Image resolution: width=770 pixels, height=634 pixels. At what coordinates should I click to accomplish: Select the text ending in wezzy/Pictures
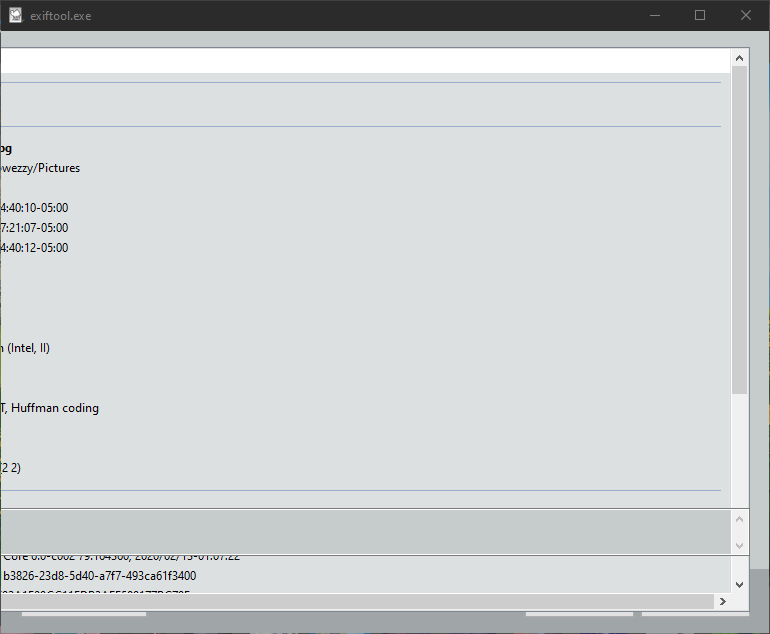[x=40, y=168]
